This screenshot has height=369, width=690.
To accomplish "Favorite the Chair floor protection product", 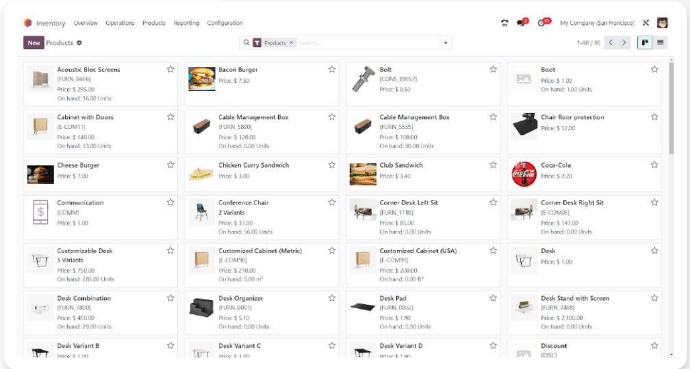I will (654, 117).
